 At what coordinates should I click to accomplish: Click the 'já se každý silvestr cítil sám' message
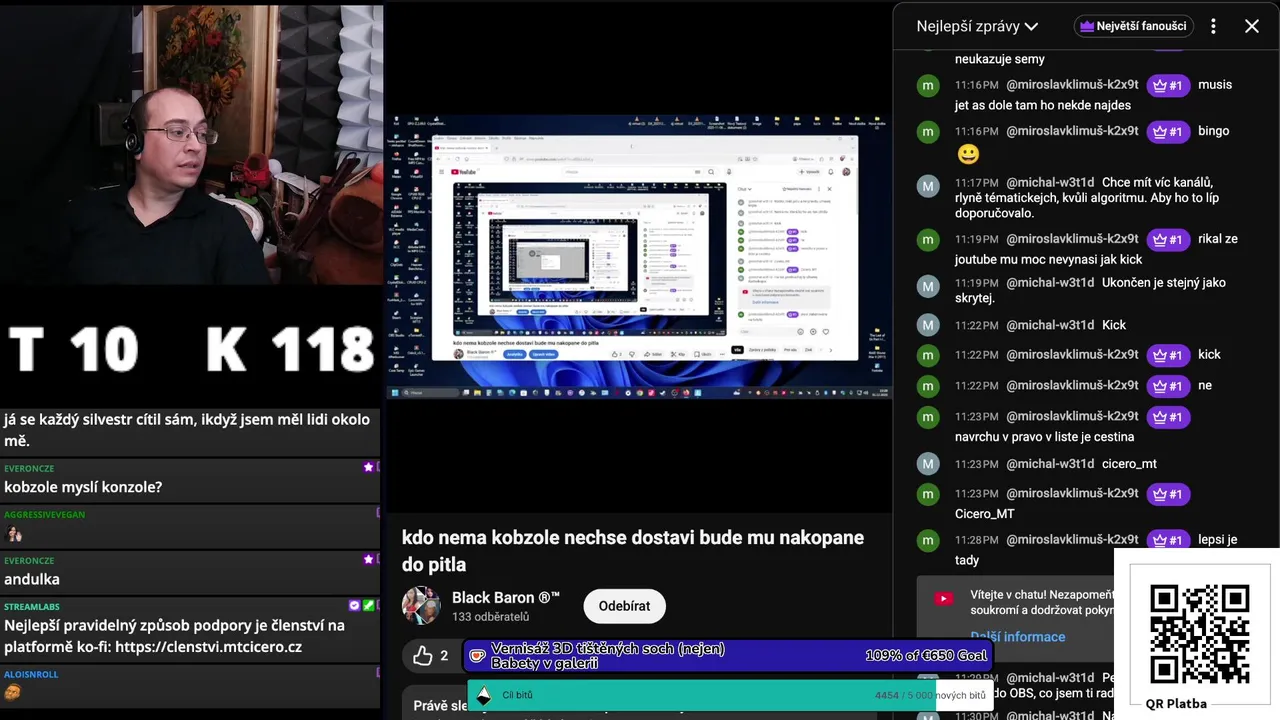(187, 430)
